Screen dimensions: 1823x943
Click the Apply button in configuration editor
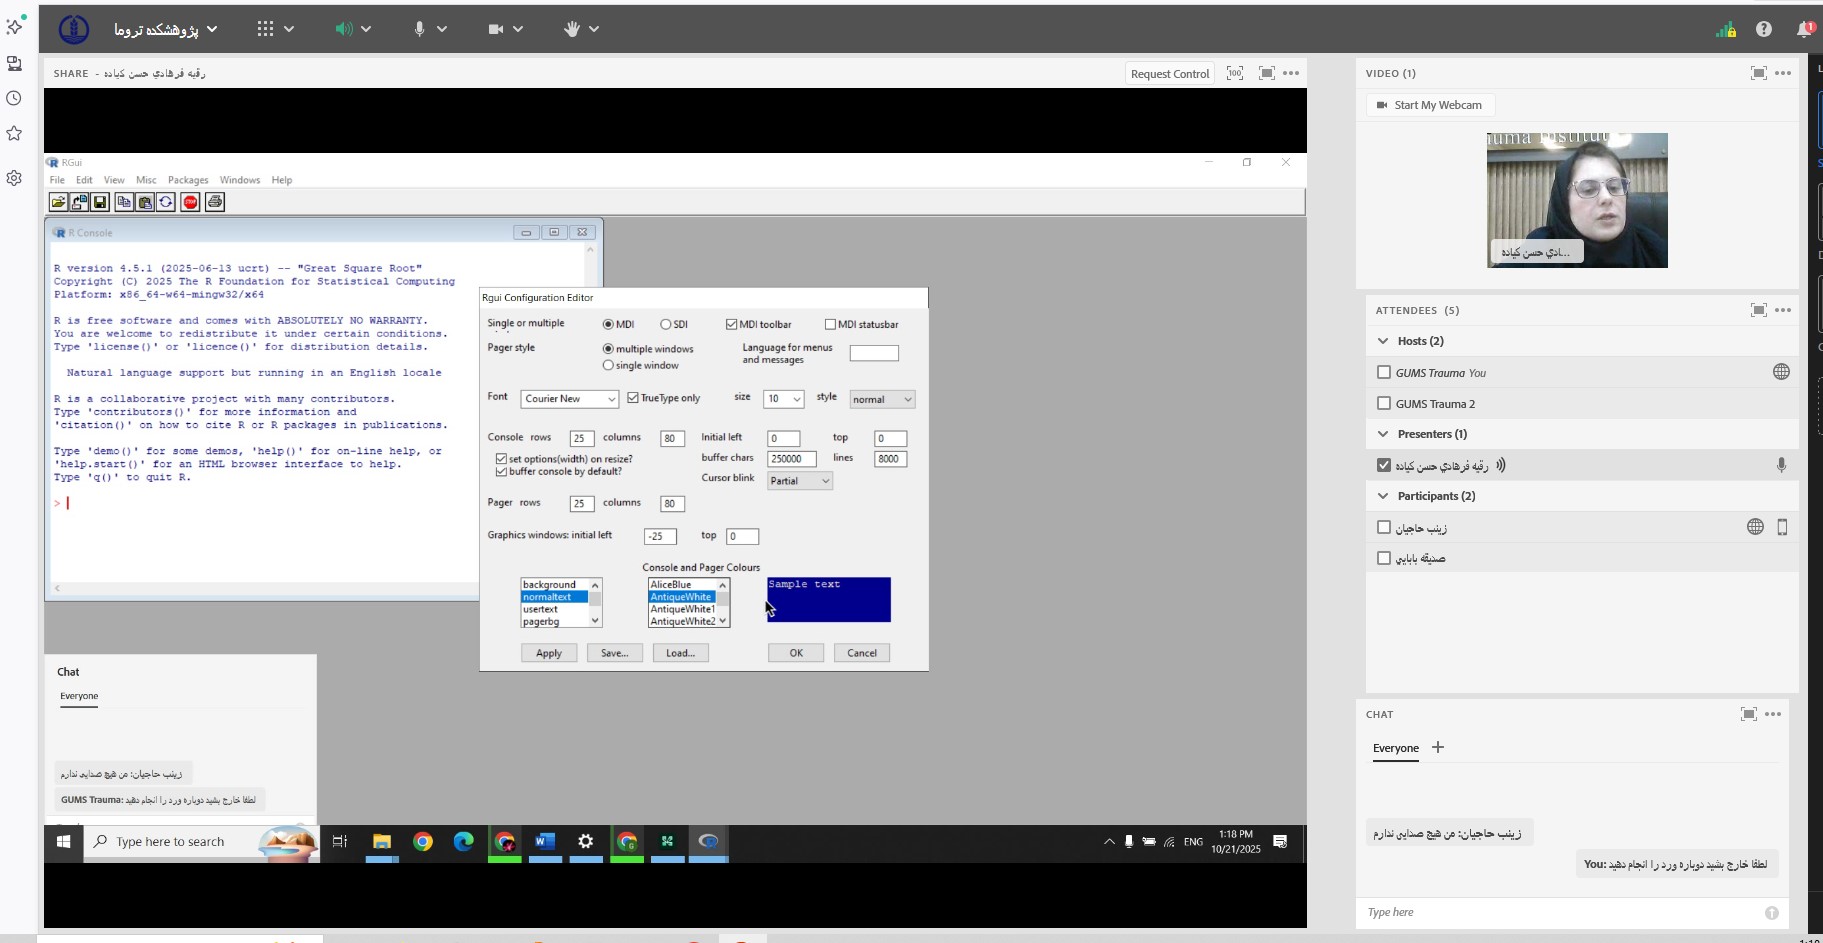tap(549, 653)
